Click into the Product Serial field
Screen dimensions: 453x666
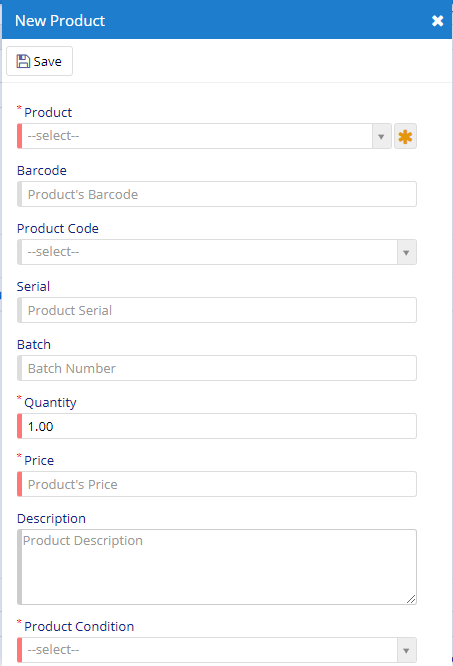[x=217, y=310]
